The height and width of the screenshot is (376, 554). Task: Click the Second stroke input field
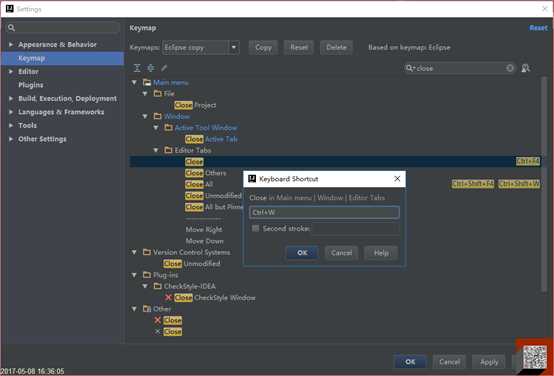pyautogui.click(x=356, y=228)
